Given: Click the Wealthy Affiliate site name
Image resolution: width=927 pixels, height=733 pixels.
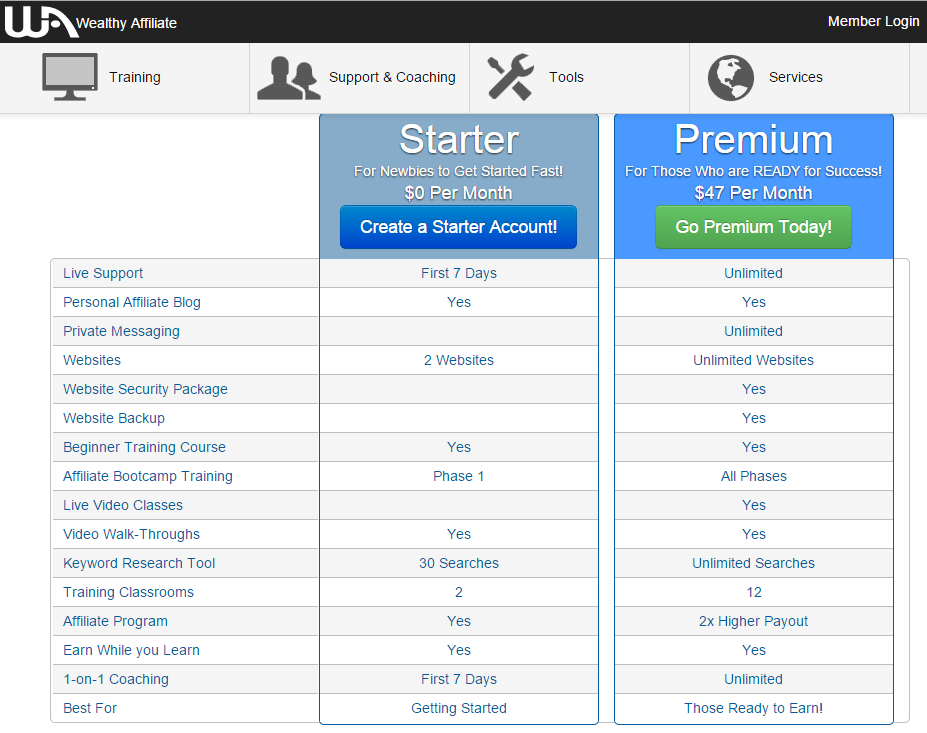Looking at the screenshot, I should point(127,23).
